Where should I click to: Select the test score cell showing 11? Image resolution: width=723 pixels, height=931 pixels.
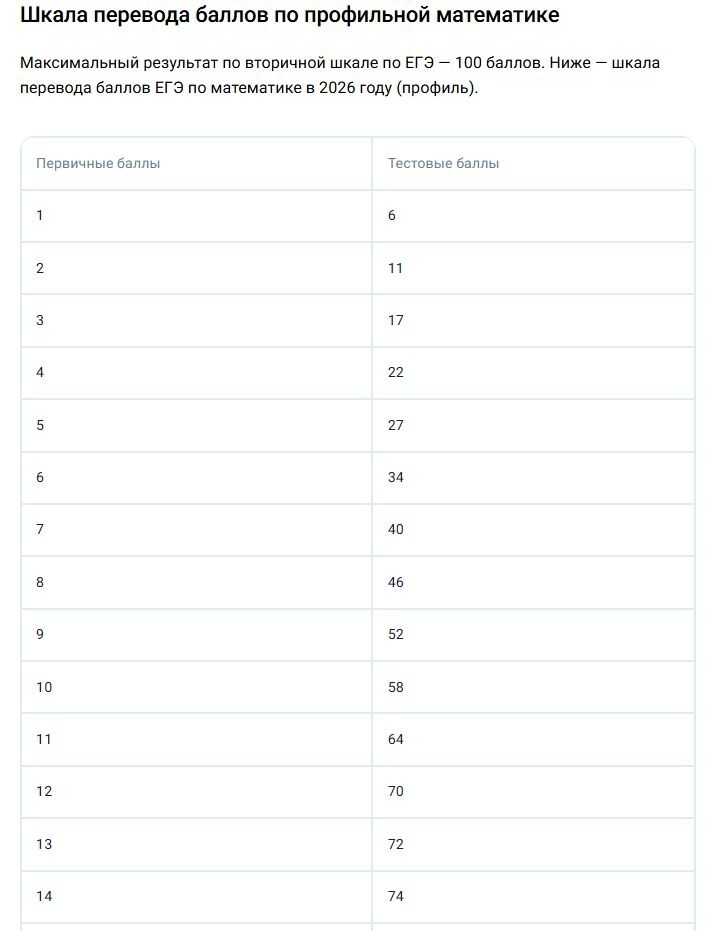533,268
